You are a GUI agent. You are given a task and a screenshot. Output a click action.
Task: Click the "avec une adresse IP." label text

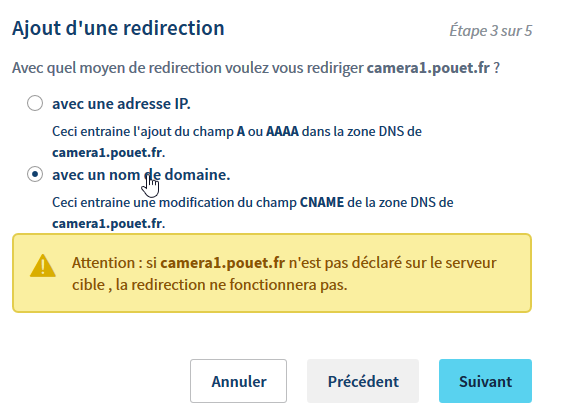tap(121, 104)
